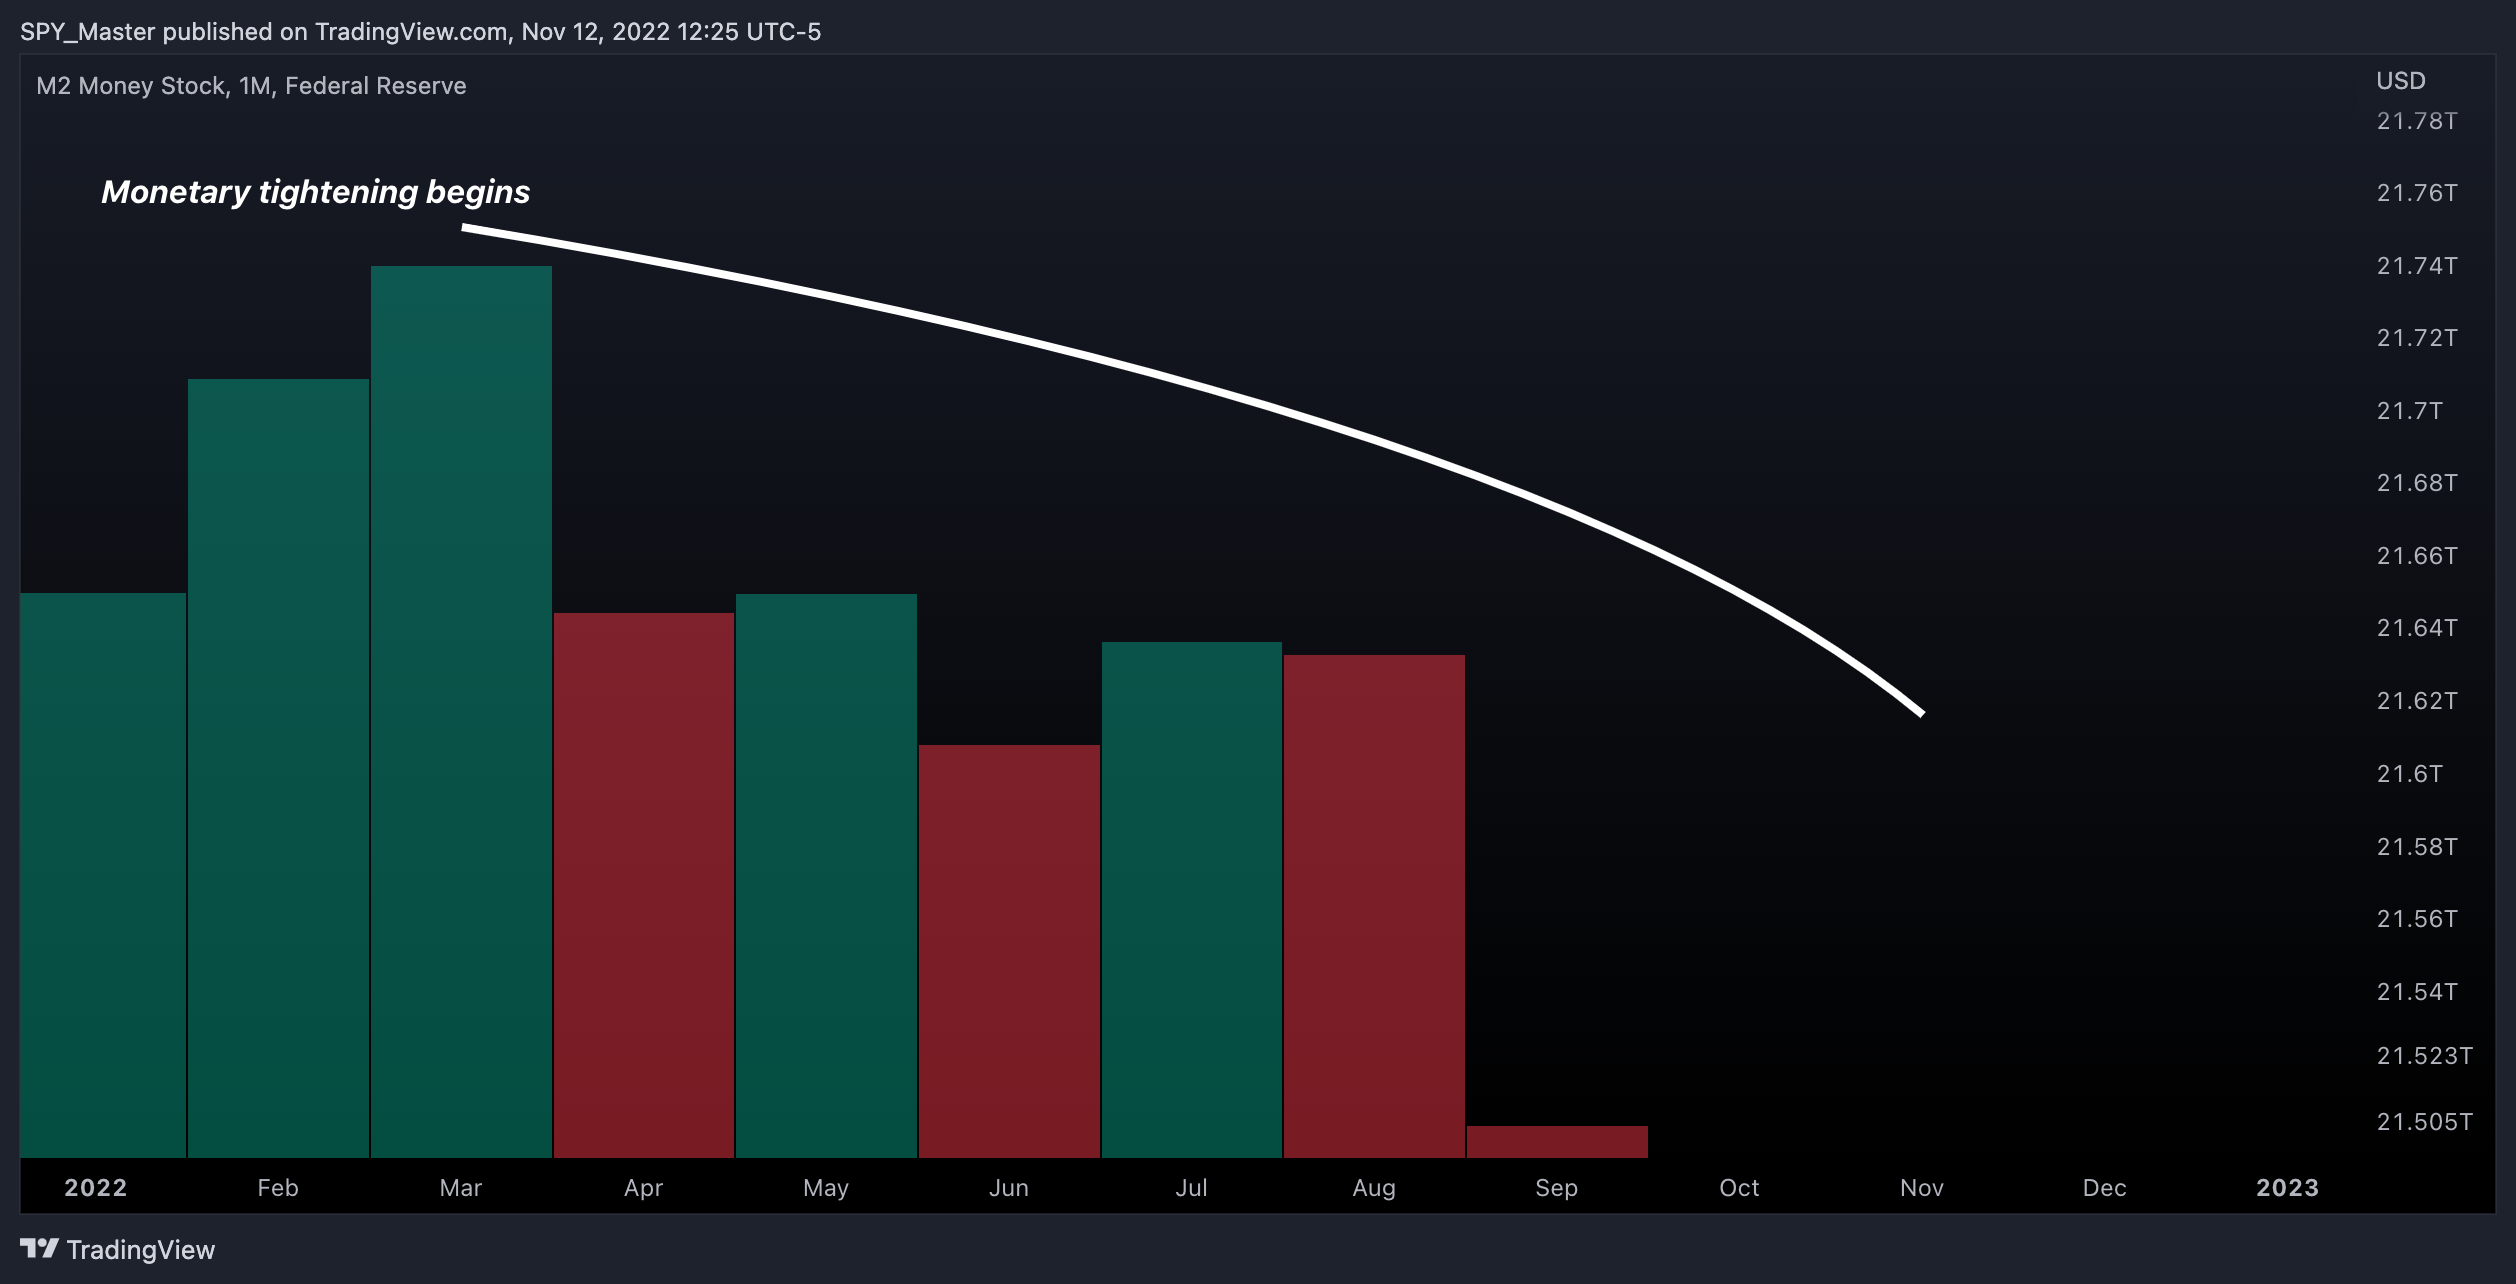The height and width of the screenshot is (1284, 2516).
Task: Click the 21.66T price scale value
Action: click(2417, 556)
